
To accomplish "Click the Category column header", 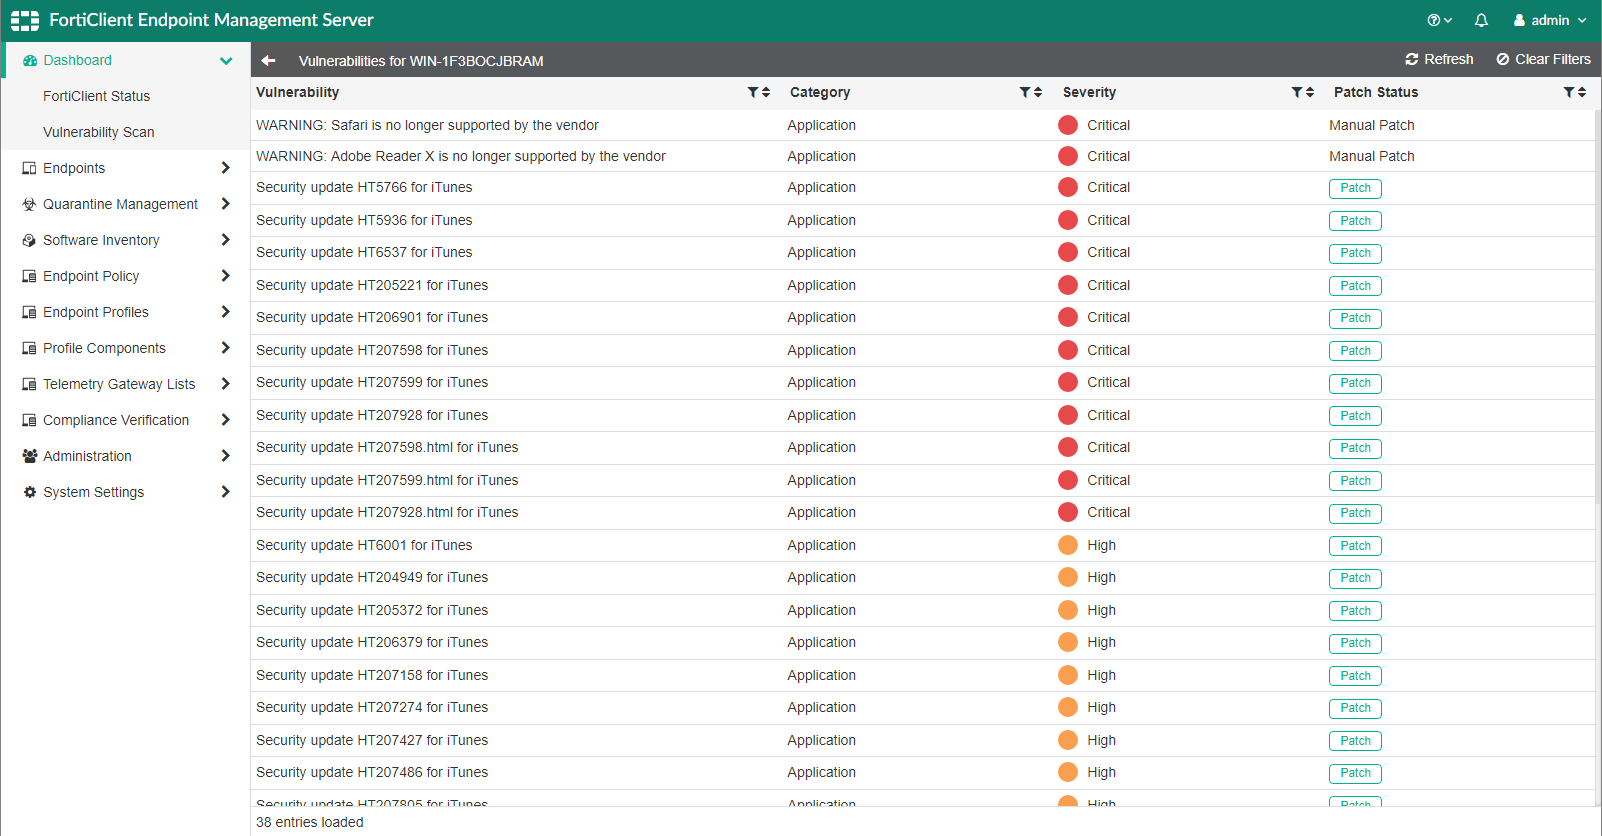I will (x=820, y=92).
